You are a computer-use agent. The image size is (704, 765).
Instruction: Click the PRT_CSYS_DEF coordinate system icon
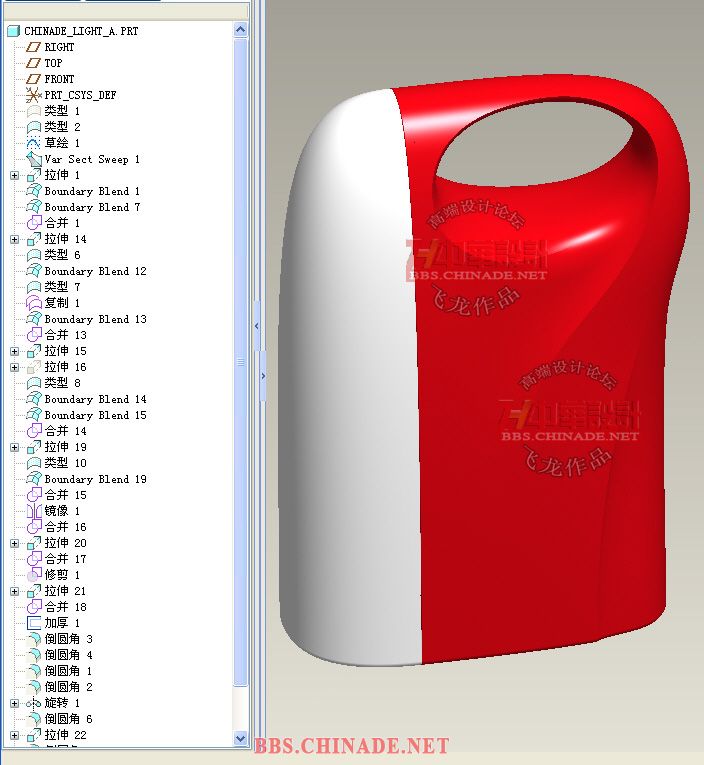click(34, 95)
